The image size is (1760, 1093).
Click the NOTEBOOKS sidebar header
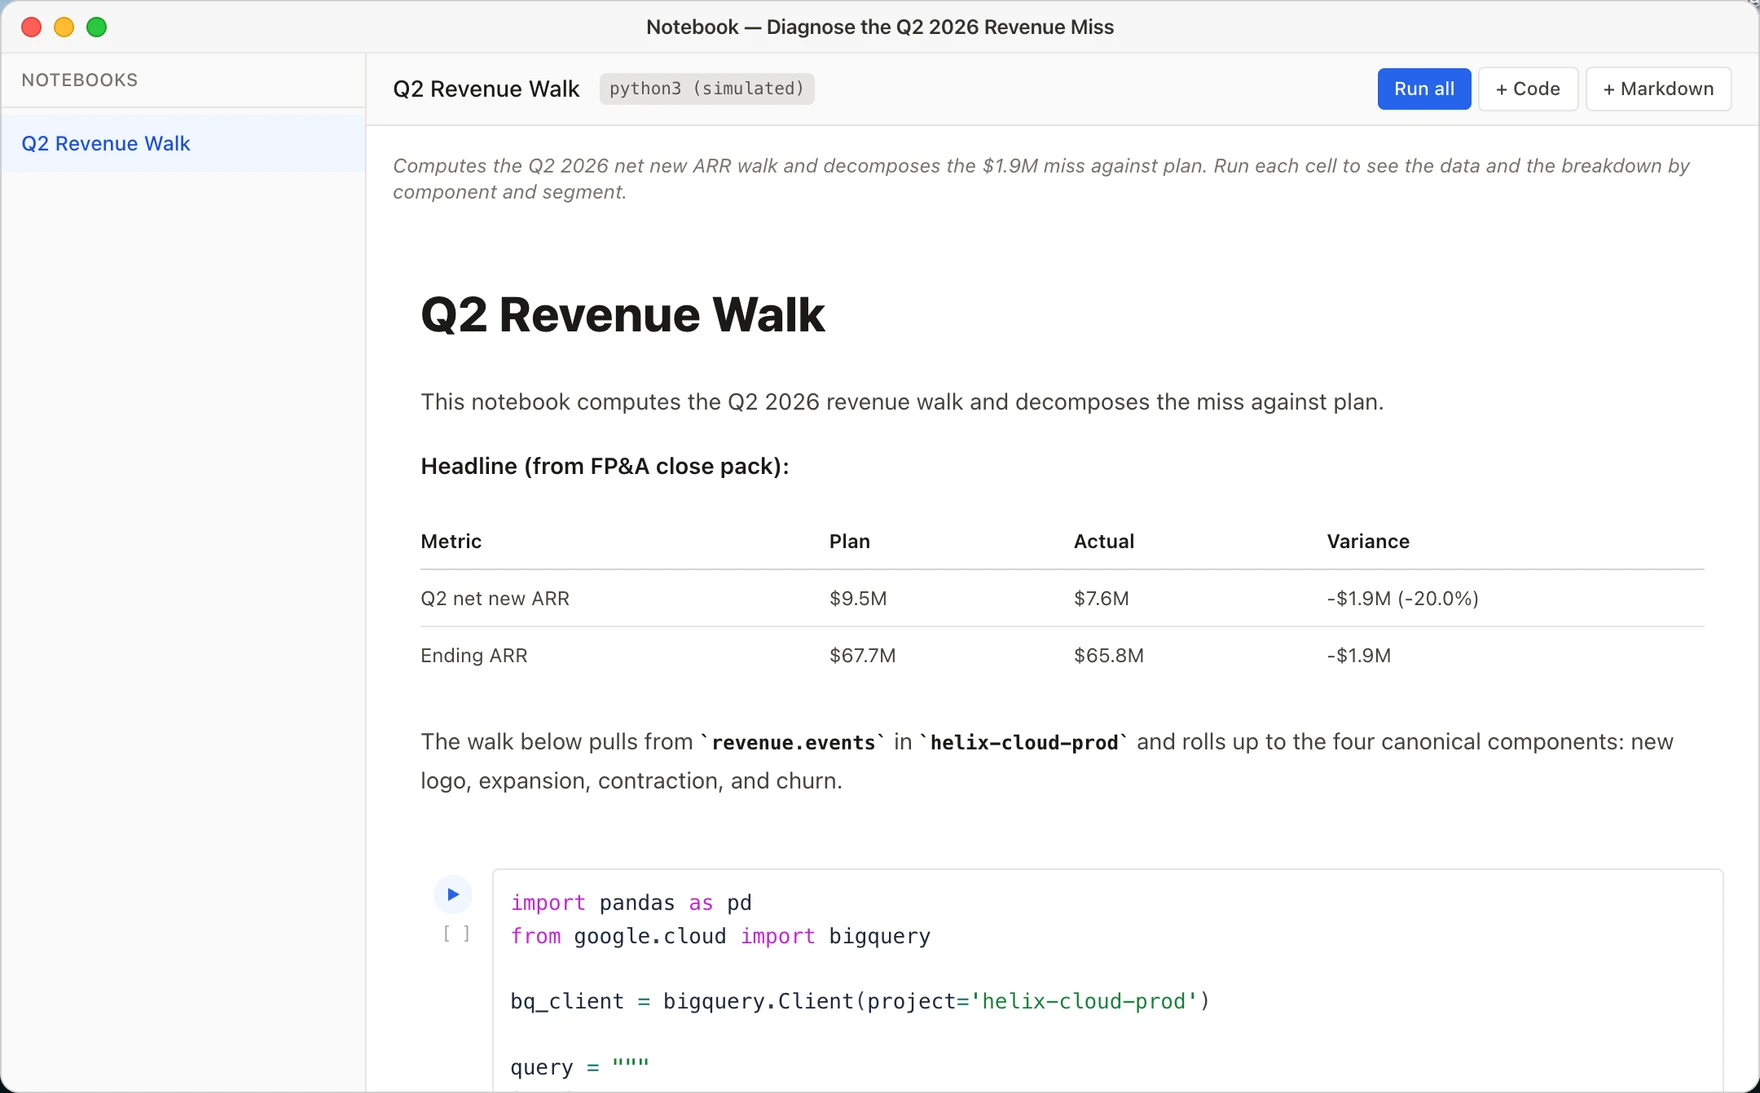click(80, 80)
